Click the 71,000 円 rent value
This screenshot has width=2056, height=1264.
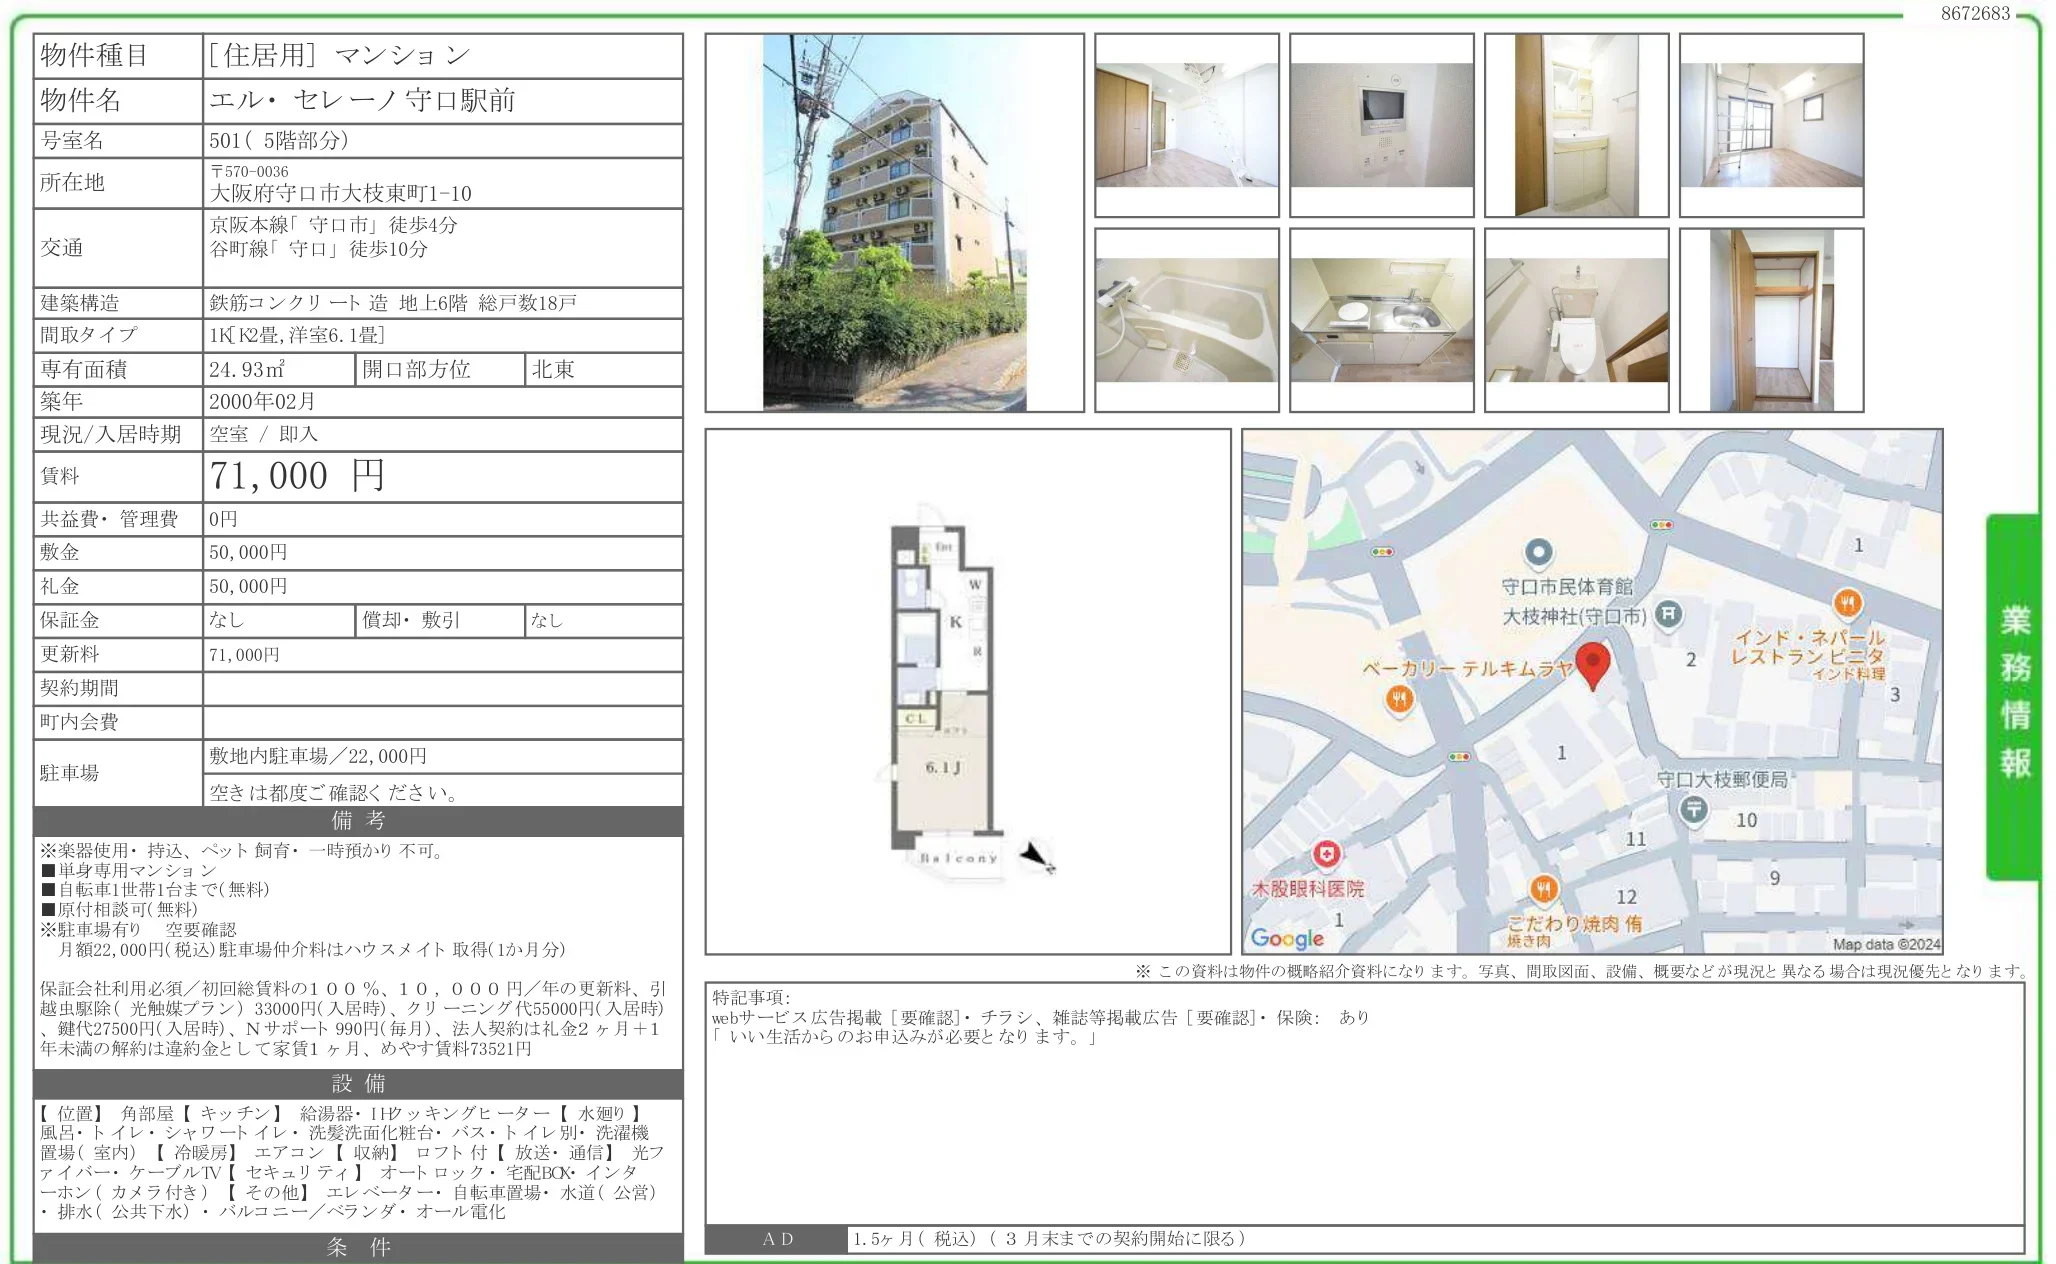point(297,476)
